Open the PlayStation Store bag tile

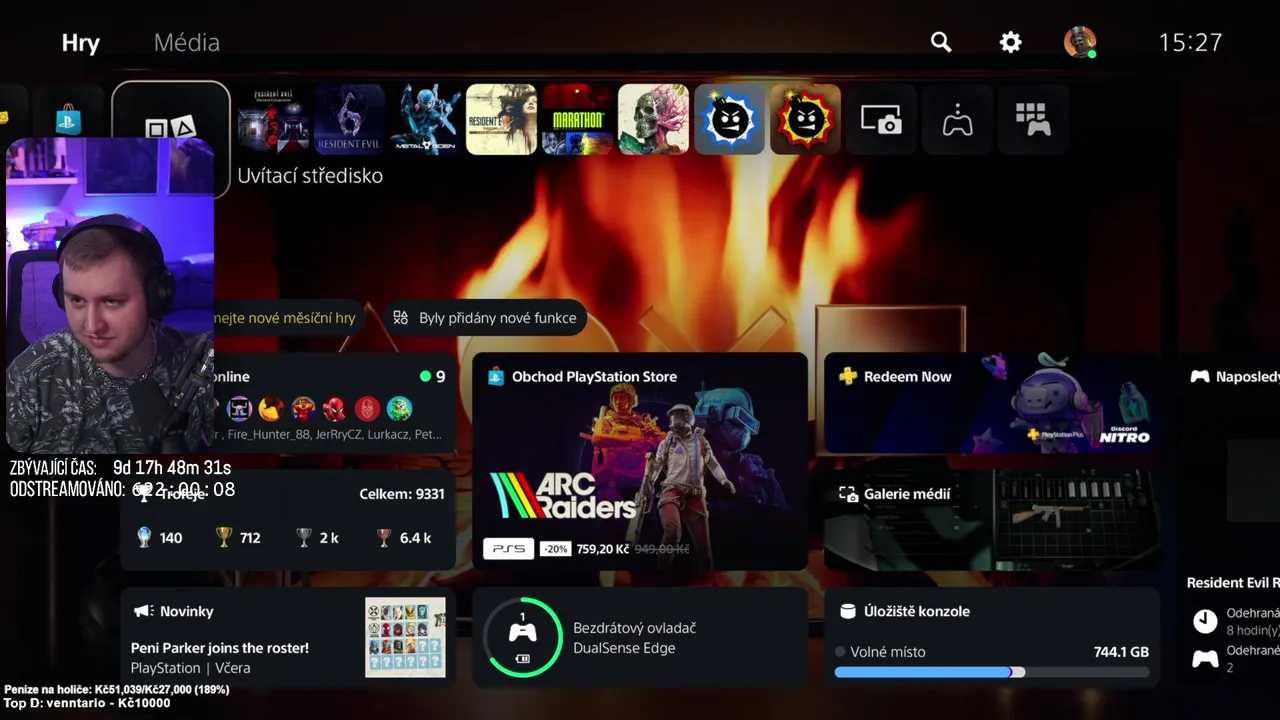click(68, 119)
